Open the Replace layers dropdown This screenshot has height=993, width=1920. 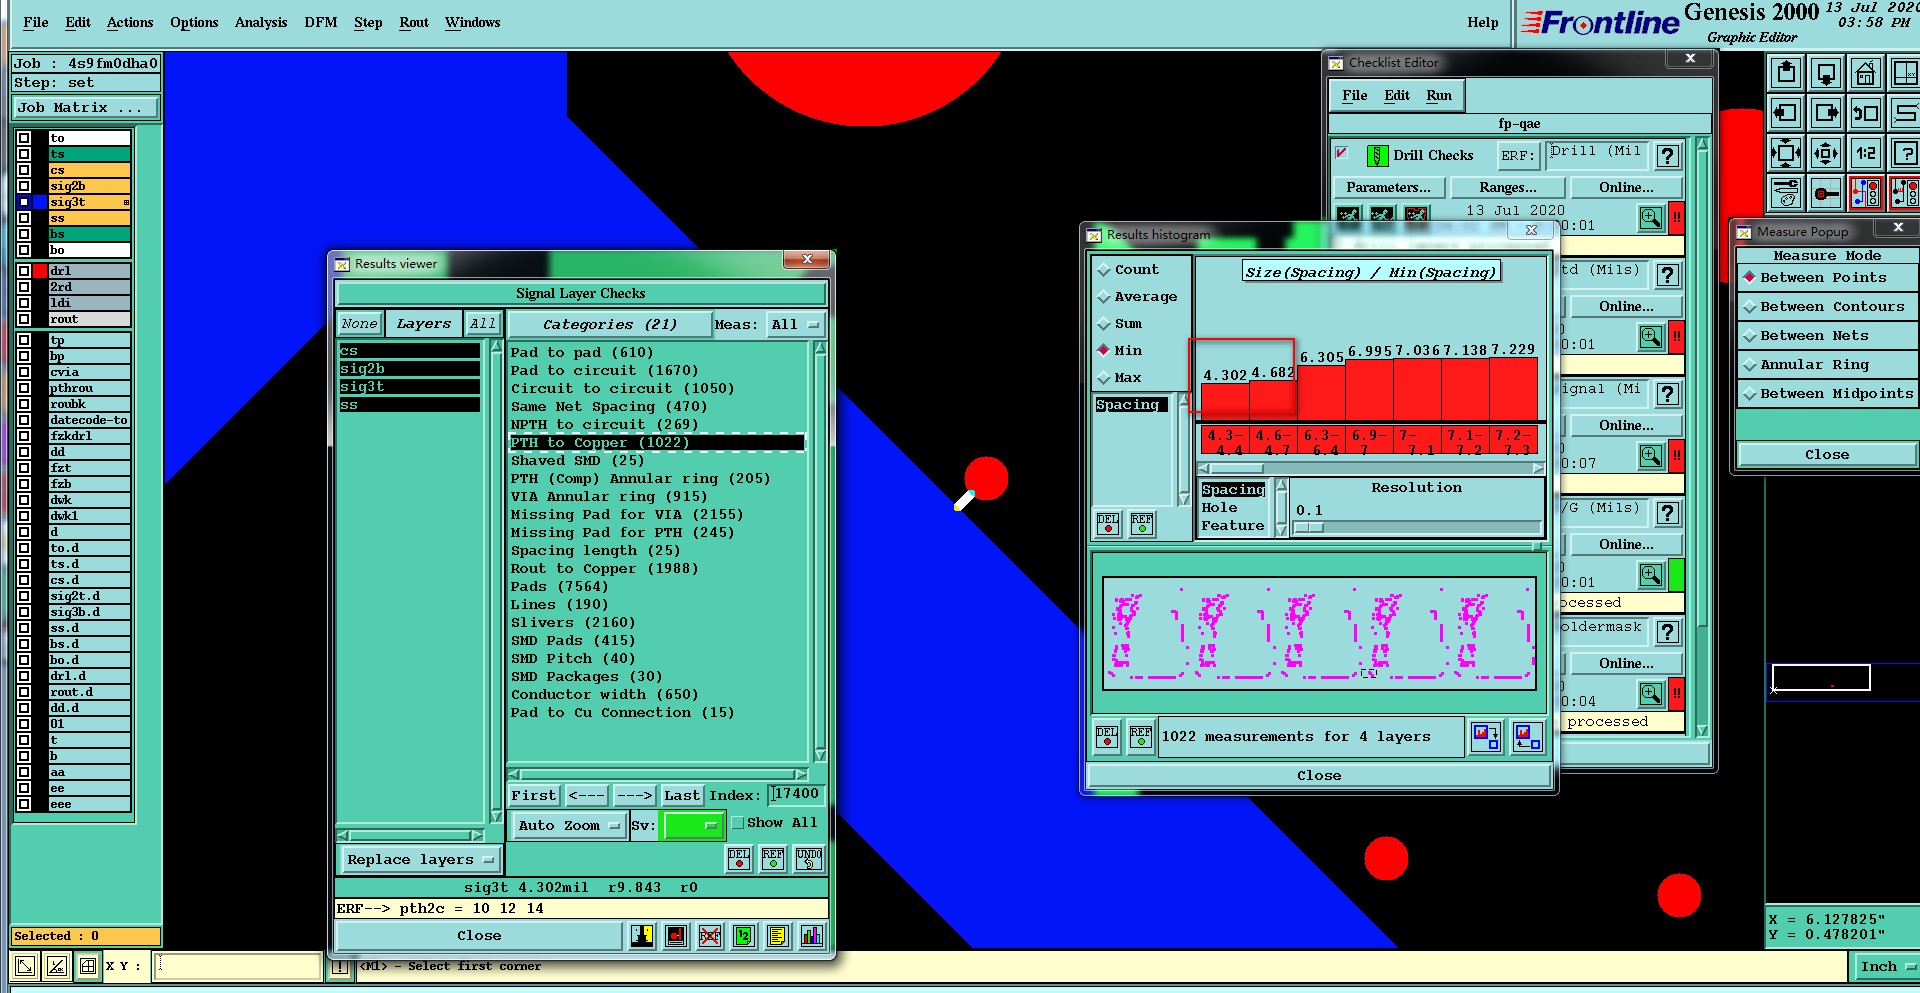coord(420,860)
